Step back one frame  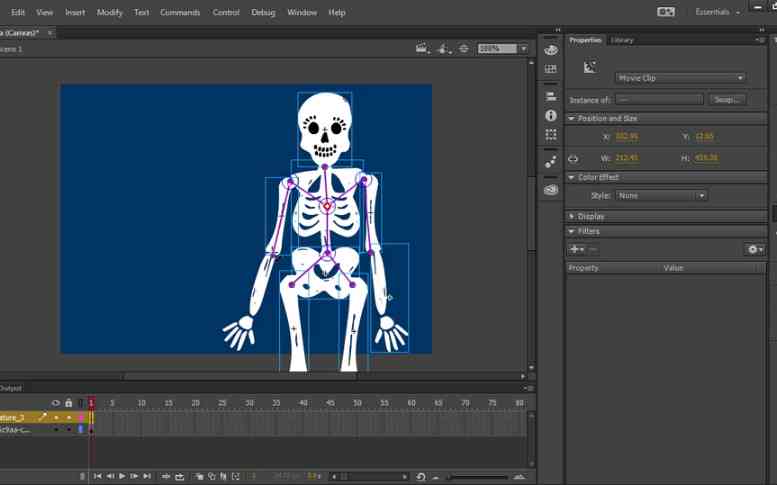point(110,476)
